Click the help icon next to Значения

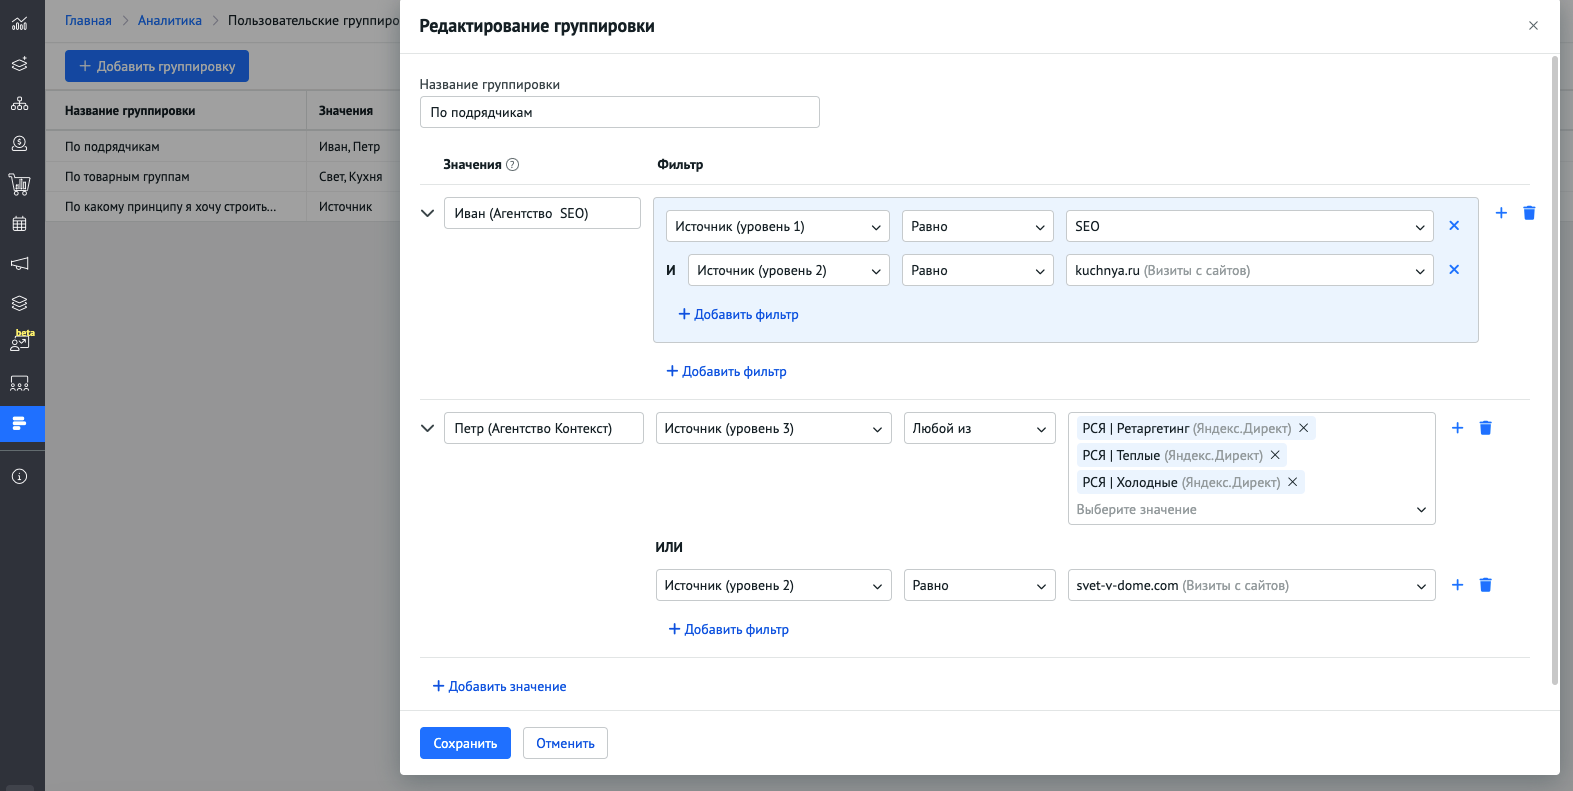click(512, 165)
